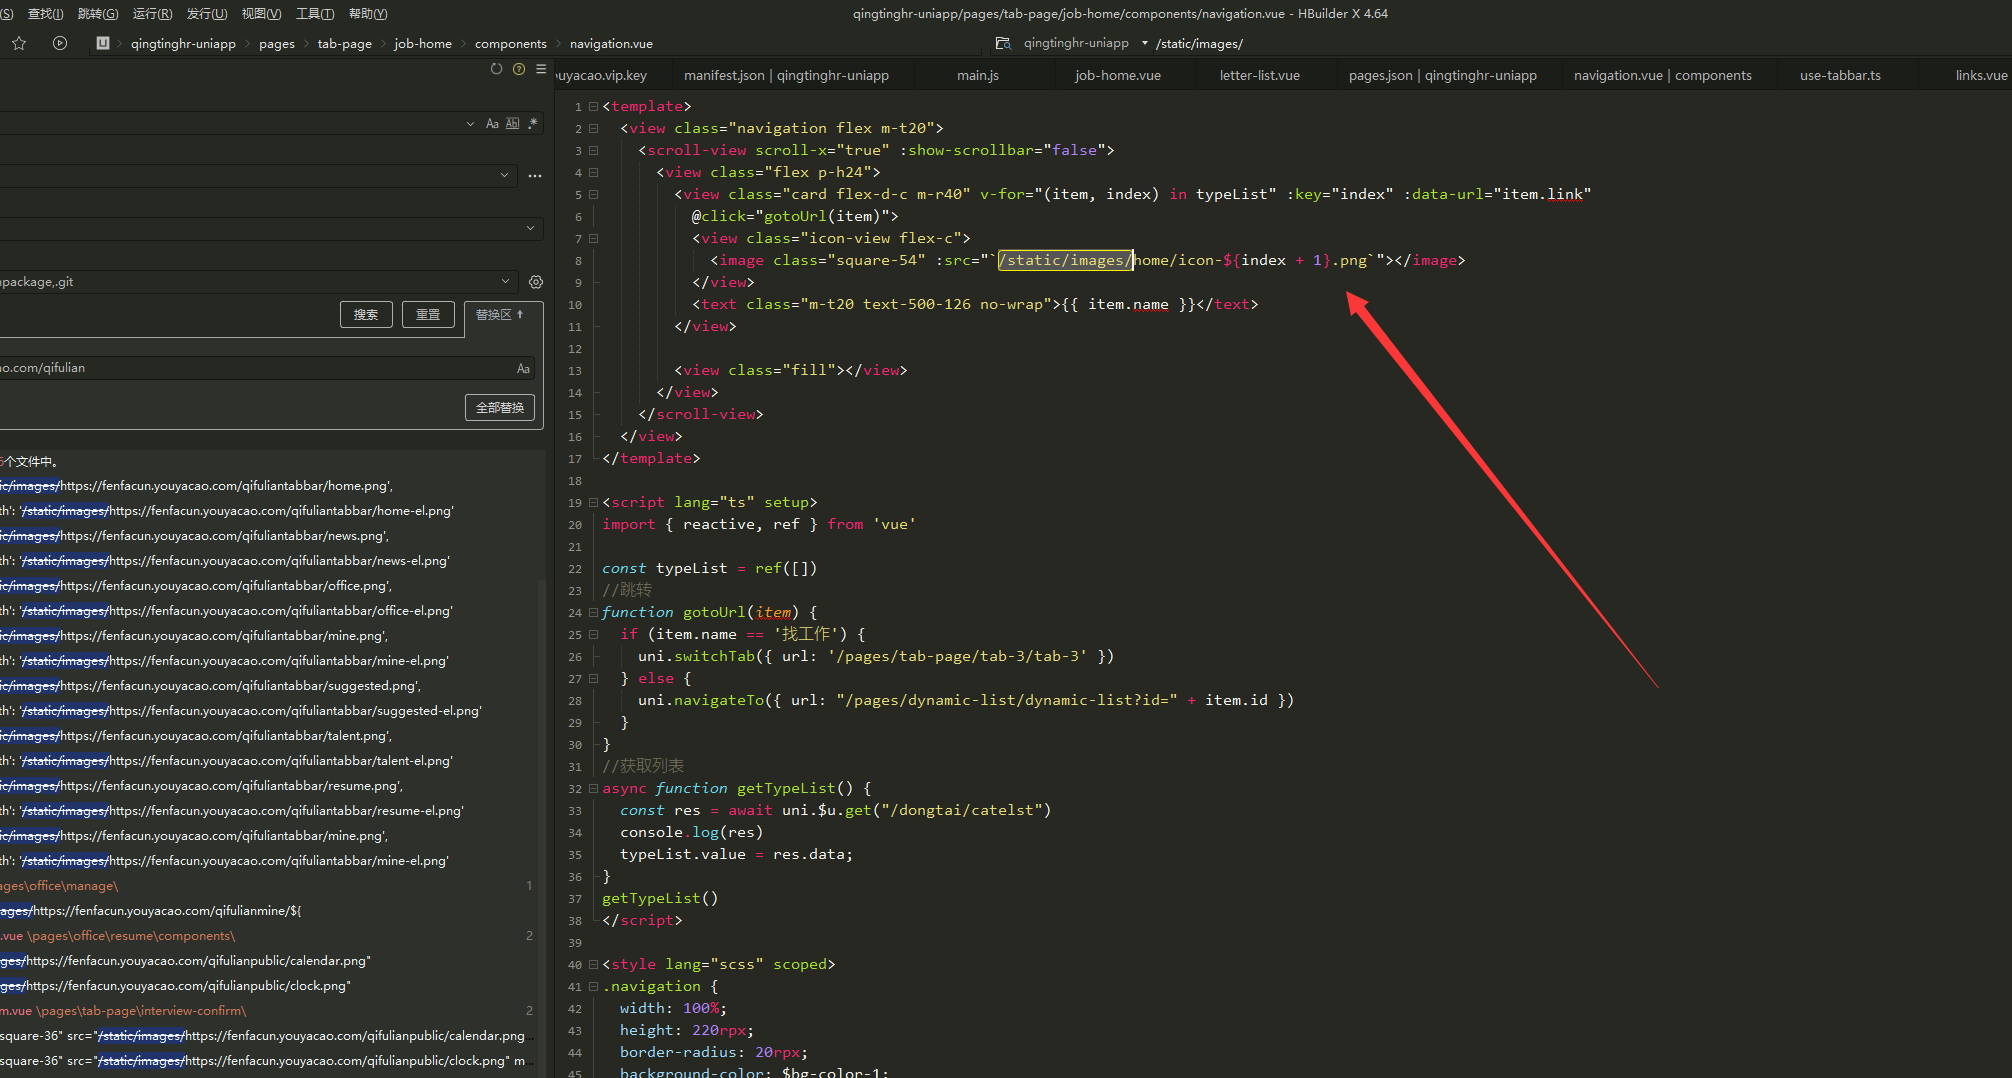Switch to the job-home.vue editor tab
2012x1078 pixels.
pyautogui.click(x=1118, y=75)
